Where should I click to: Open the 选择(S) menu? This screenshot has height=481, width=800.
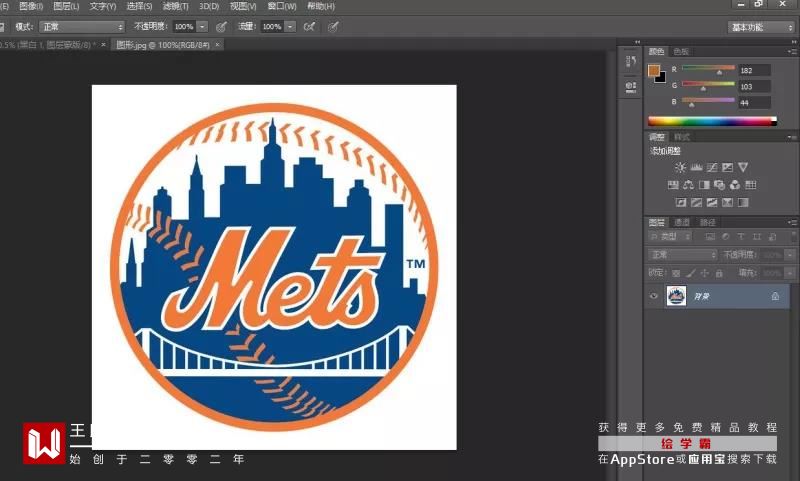click(139, 6)
